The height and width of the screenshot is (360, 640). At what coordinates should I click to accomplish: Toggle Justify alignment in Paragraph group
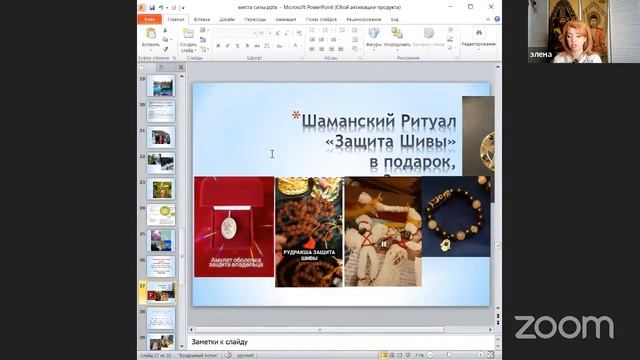pos(341,49)
